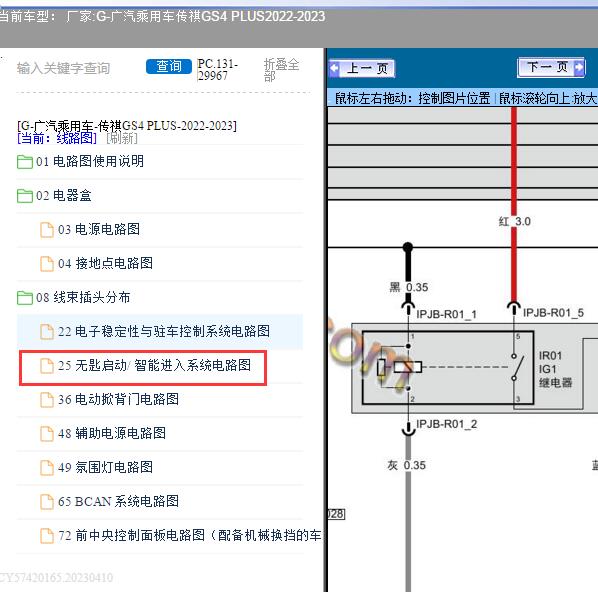Click 折叠全部 to collapse all

coord(281,70)
